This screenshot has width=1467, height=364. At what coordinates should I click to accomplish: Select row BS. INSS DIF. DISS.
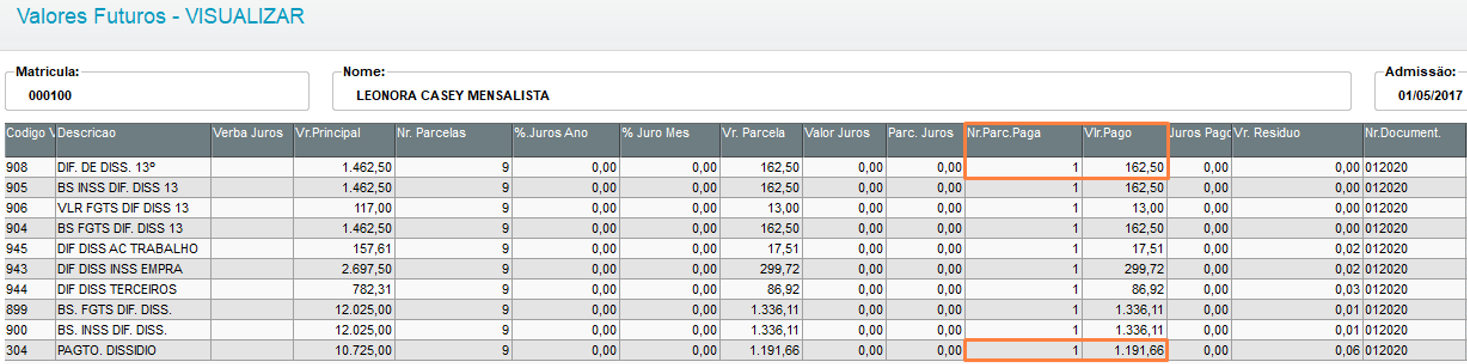pos(735,330)
